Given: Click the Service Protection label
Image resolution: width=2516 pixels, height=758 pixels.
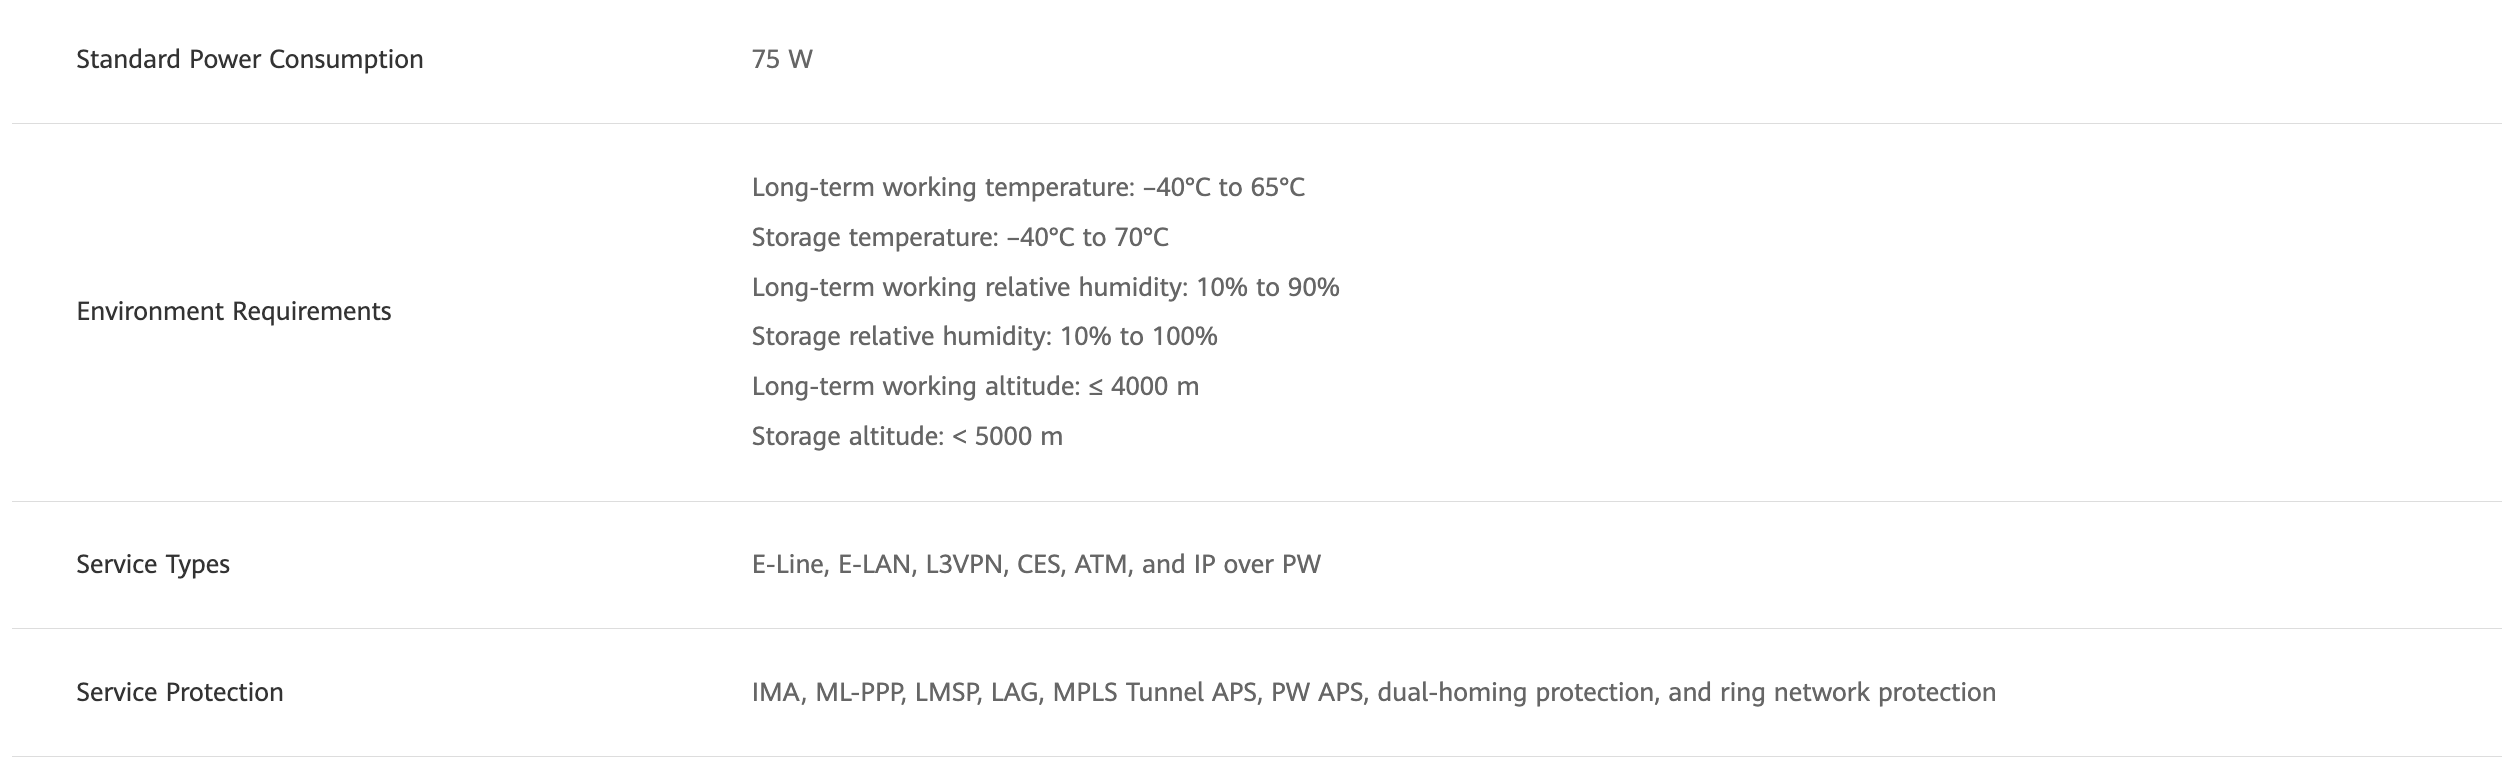Looking at the screenshot, I should point(180,693).
